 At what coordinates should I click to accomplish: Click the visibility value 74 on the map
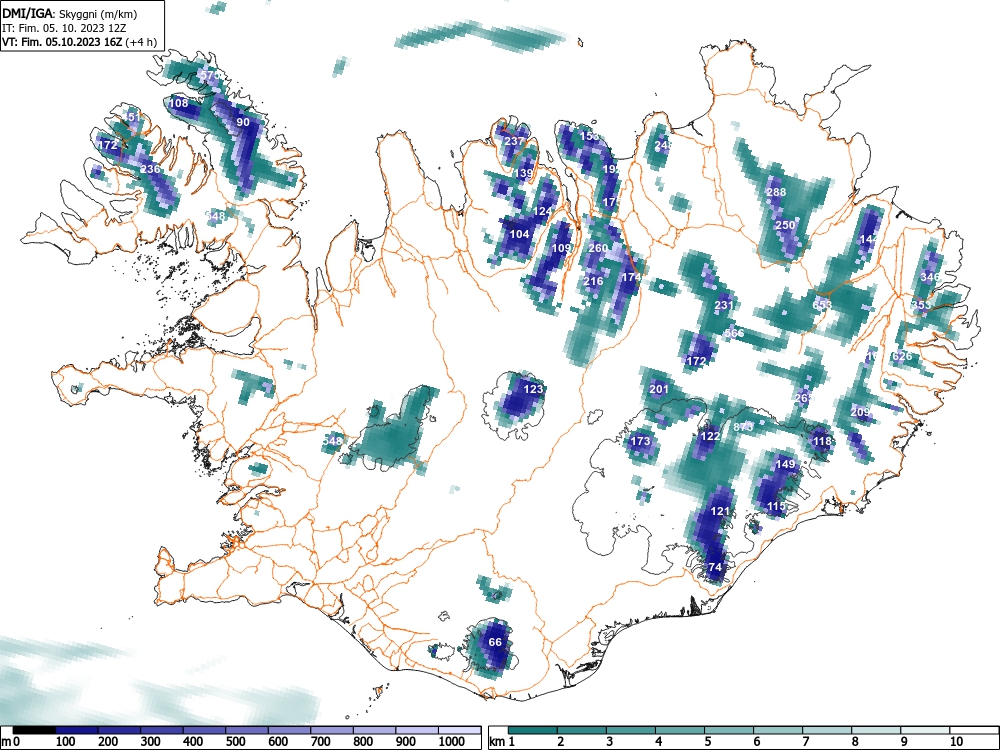[x=715, y=567]
